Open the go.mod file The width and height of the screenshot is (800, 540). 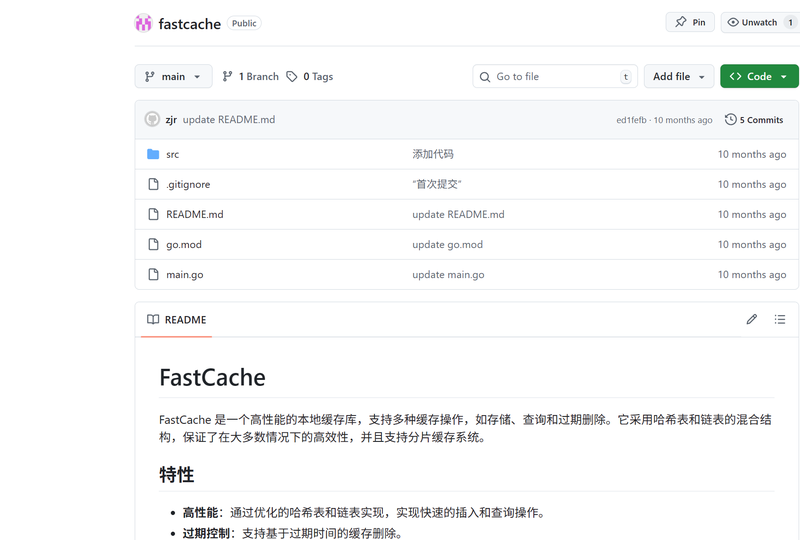184,244
